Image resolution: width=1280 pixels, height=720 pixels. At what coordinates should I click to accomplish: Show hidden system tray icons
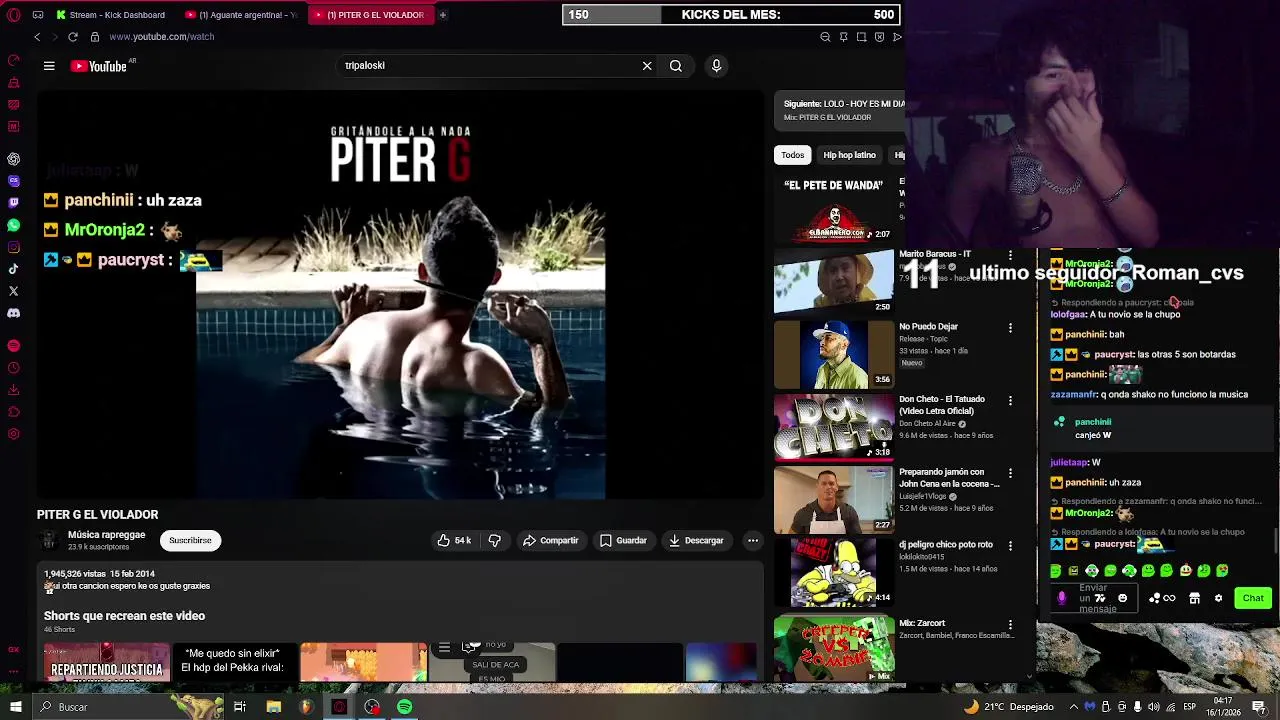click(x=1074, y=707)
